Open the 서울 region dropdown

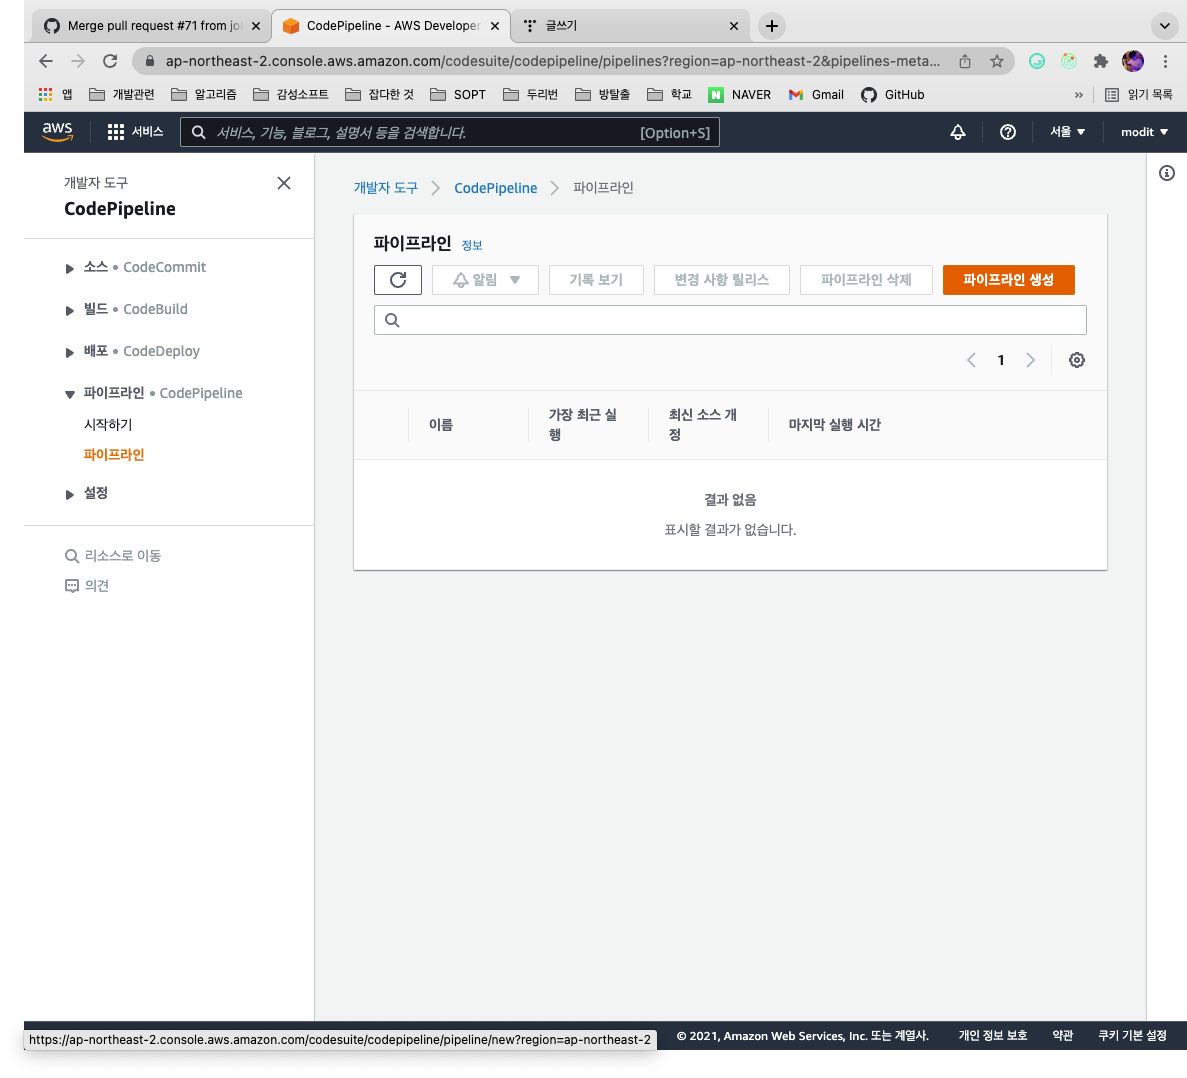pos(1067,132)
